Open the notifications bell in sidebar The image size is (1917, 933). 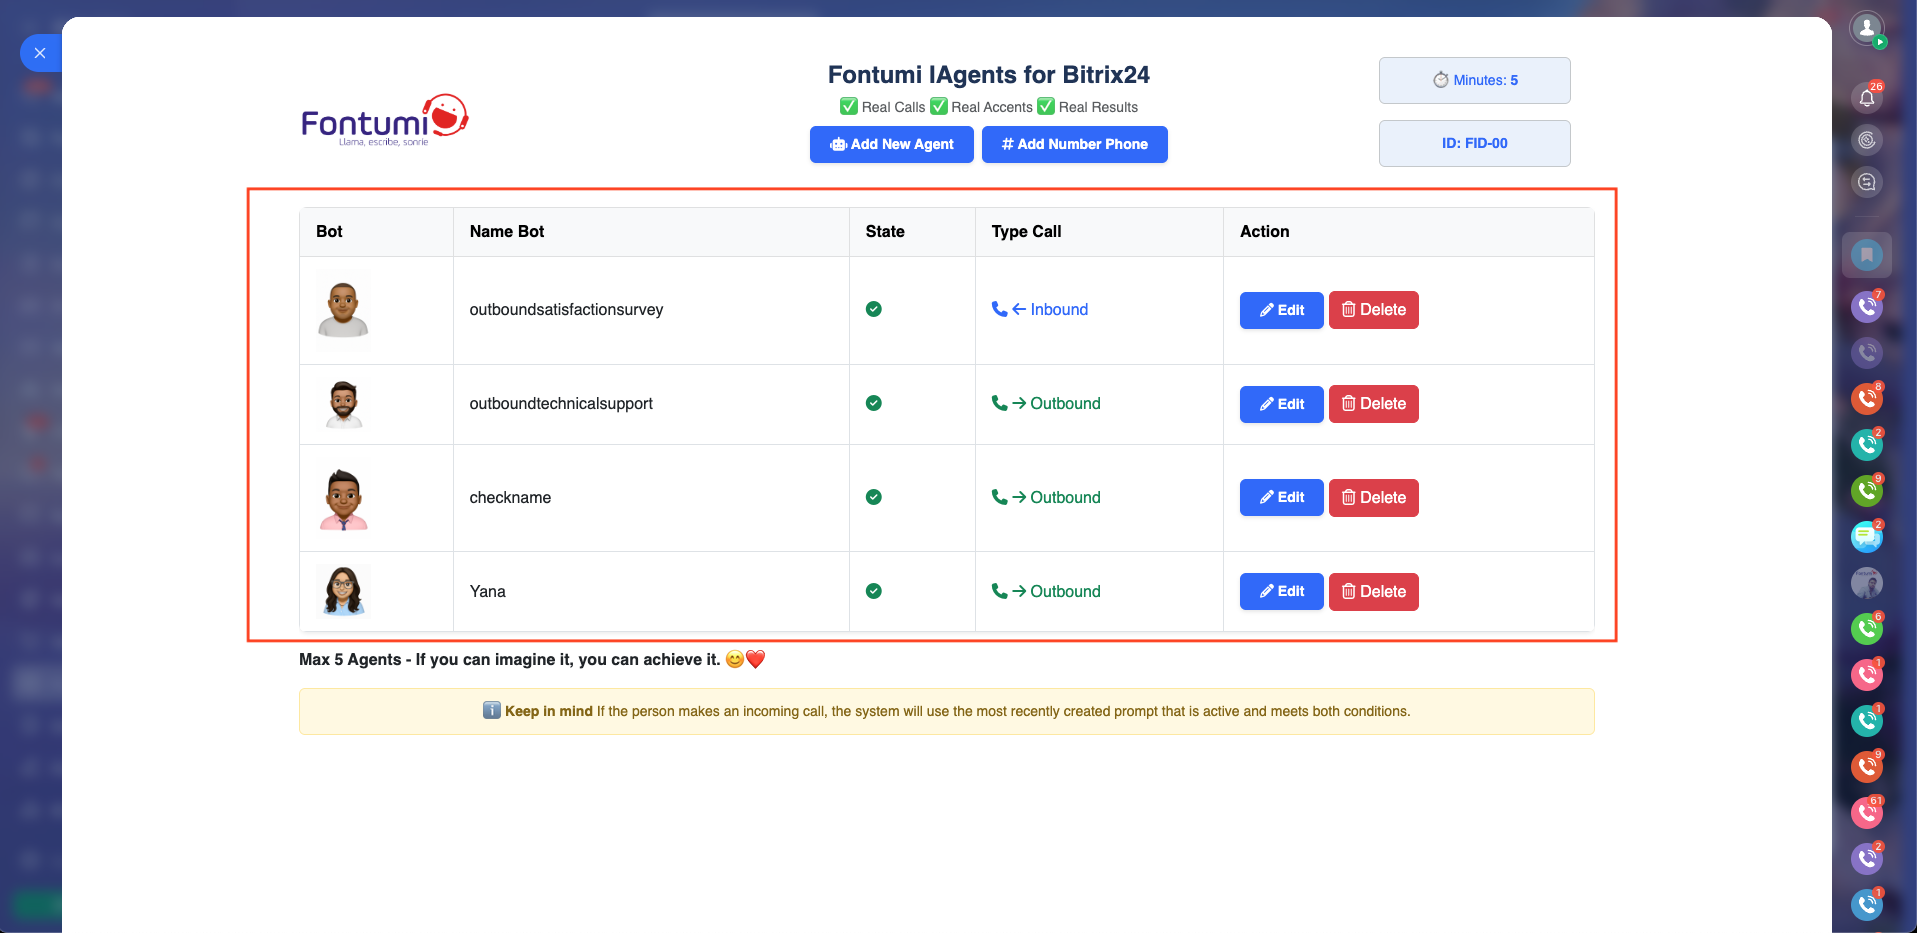click(x=1866, y=97)
